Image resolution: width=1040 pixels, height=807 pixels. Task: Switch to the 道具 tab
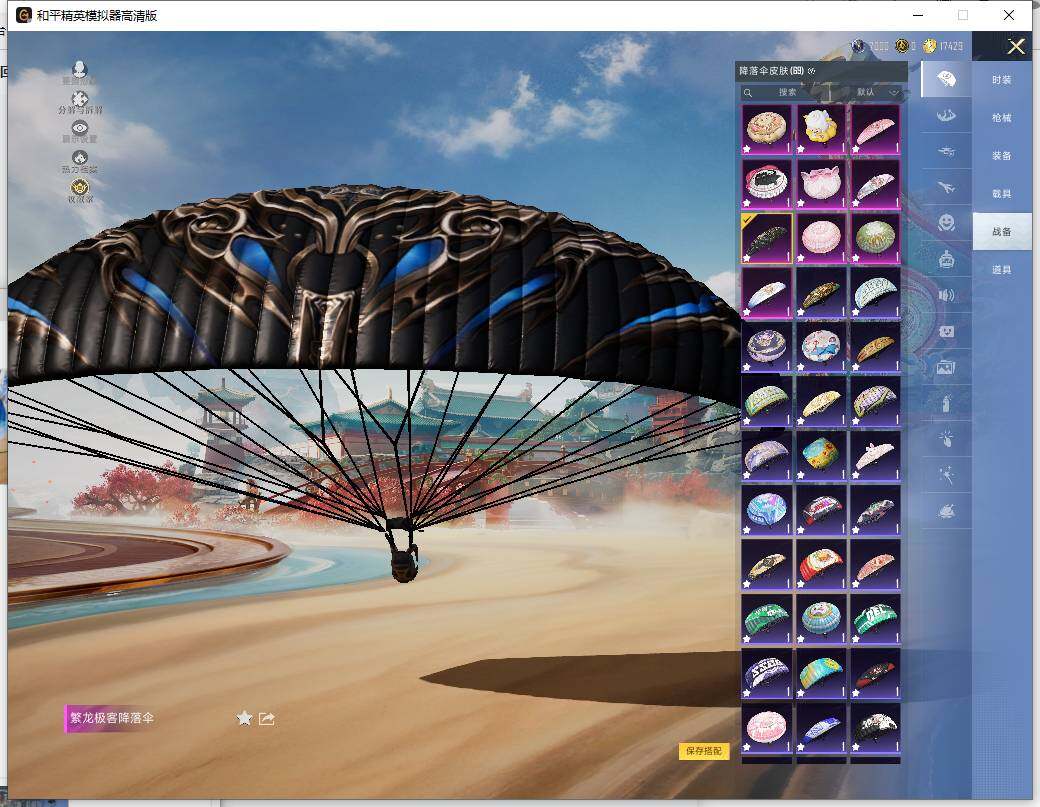tap(1002, 269)
